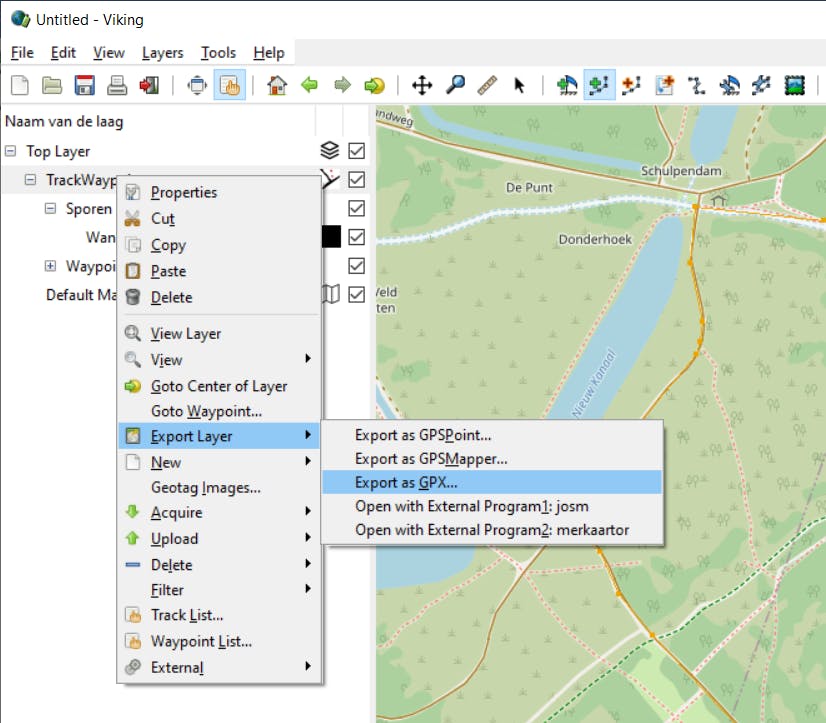Collapse the Top Layer tree node
The image size is (826, 723).
[x=11, y=152]
